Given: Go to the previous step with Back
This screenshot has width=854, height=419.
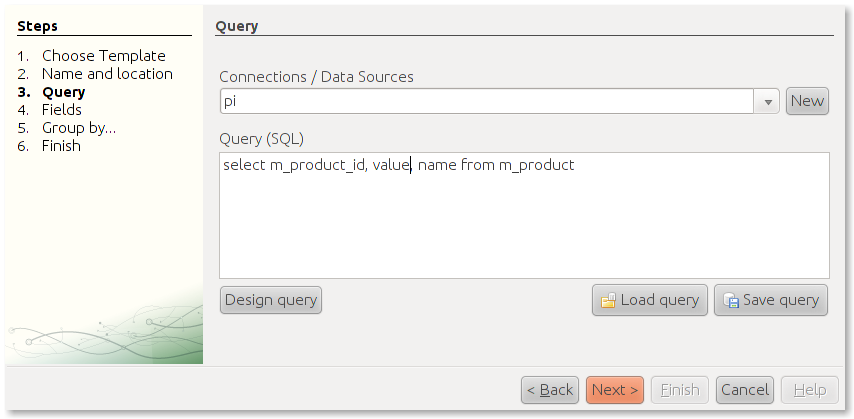Looking at the screenshot, I should click(550, 390).
